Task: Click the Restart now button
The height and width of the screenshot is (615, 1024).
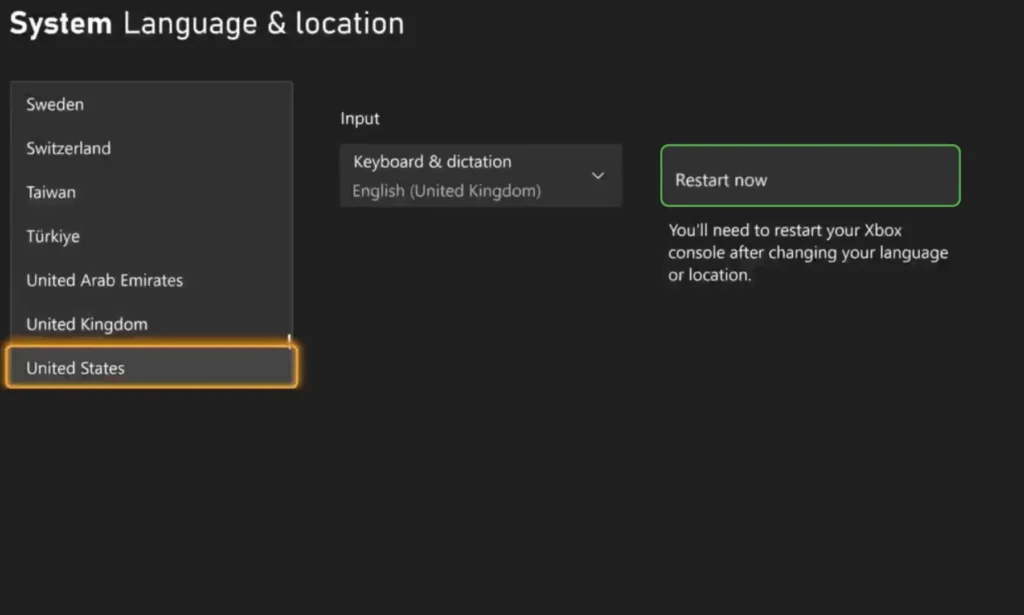Action: [810, 176]
